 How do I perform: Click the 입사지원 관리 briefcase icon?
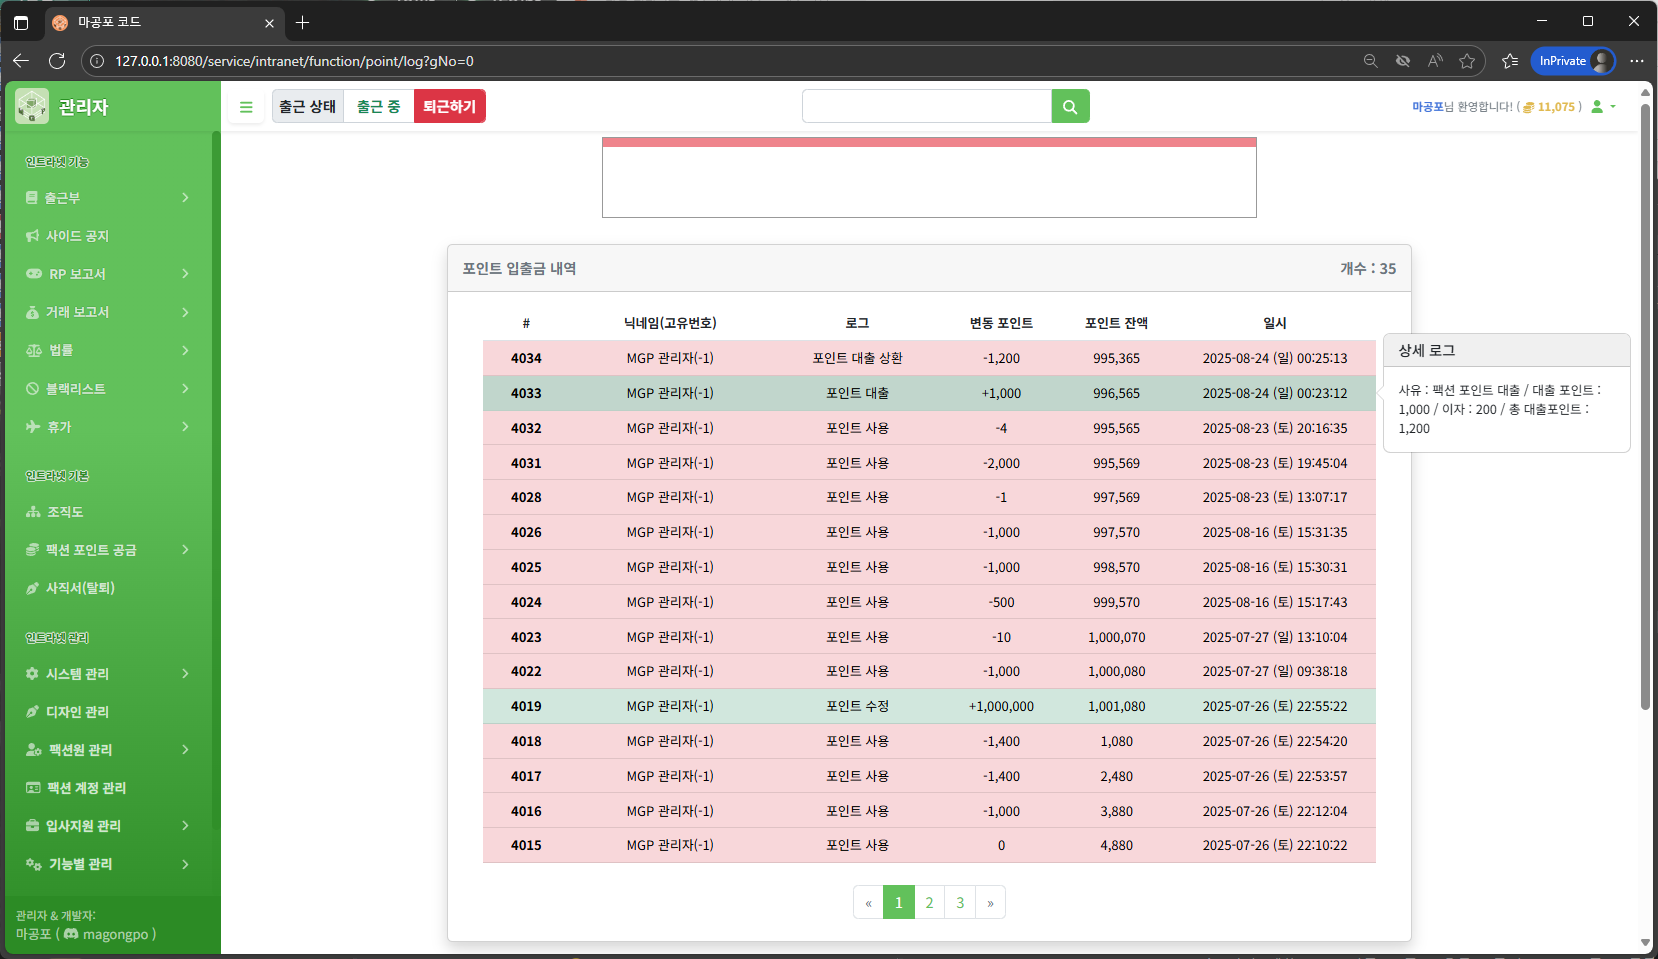[x=32, y=826]
